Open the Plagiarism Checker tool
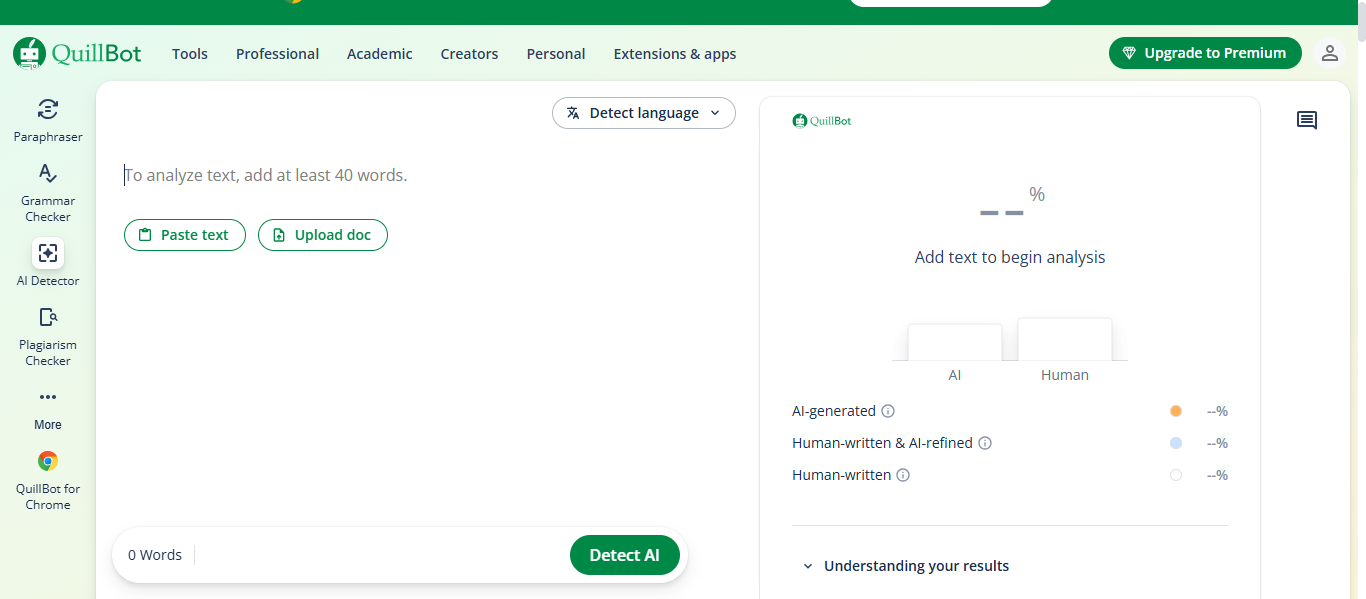The image size is (1366, 599). click(48, 318)
